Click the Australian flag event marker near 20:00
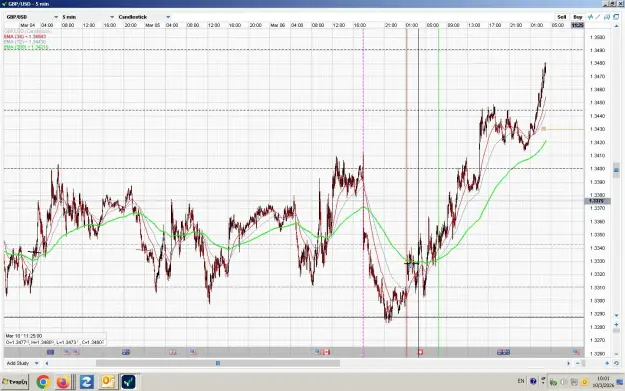This screenshot has height=391, width=625. [126, 352]
